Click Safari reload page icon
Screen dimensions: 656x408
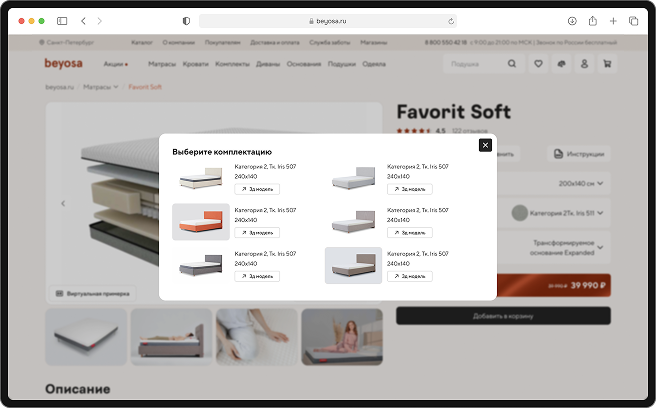coord(451,21)
